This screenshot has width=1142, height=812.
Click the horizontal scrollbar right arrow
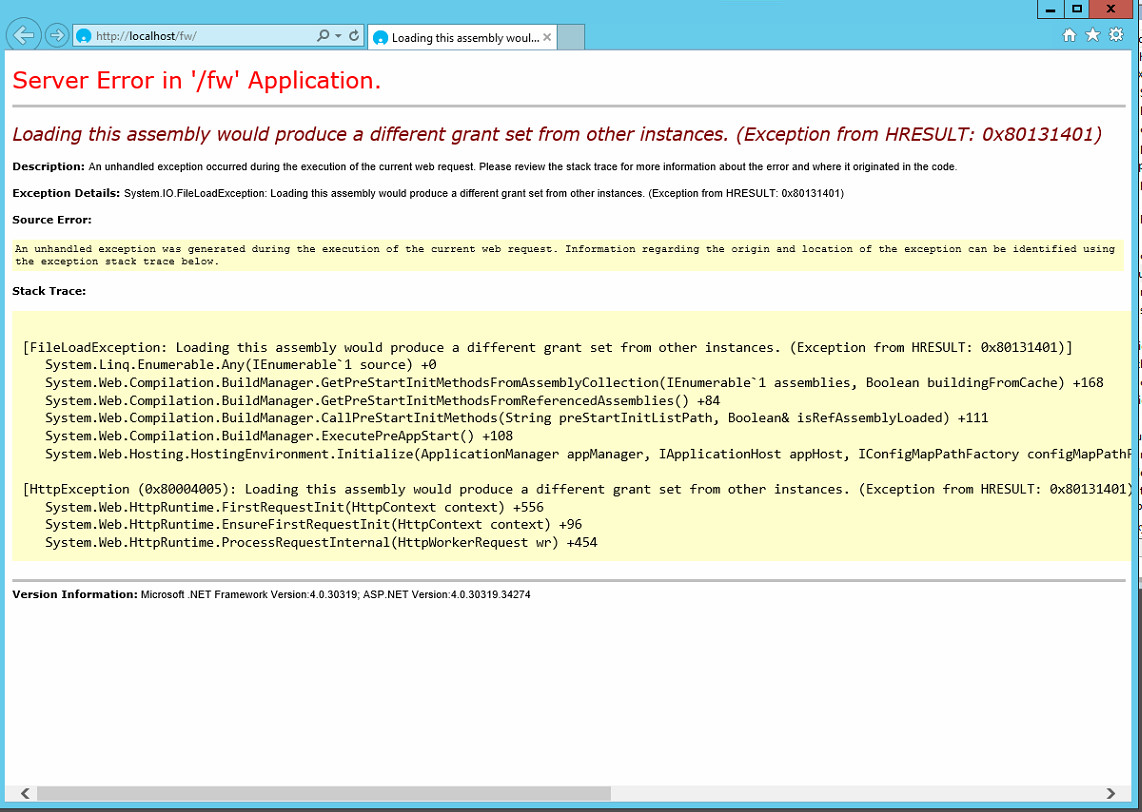point(1111,793)
